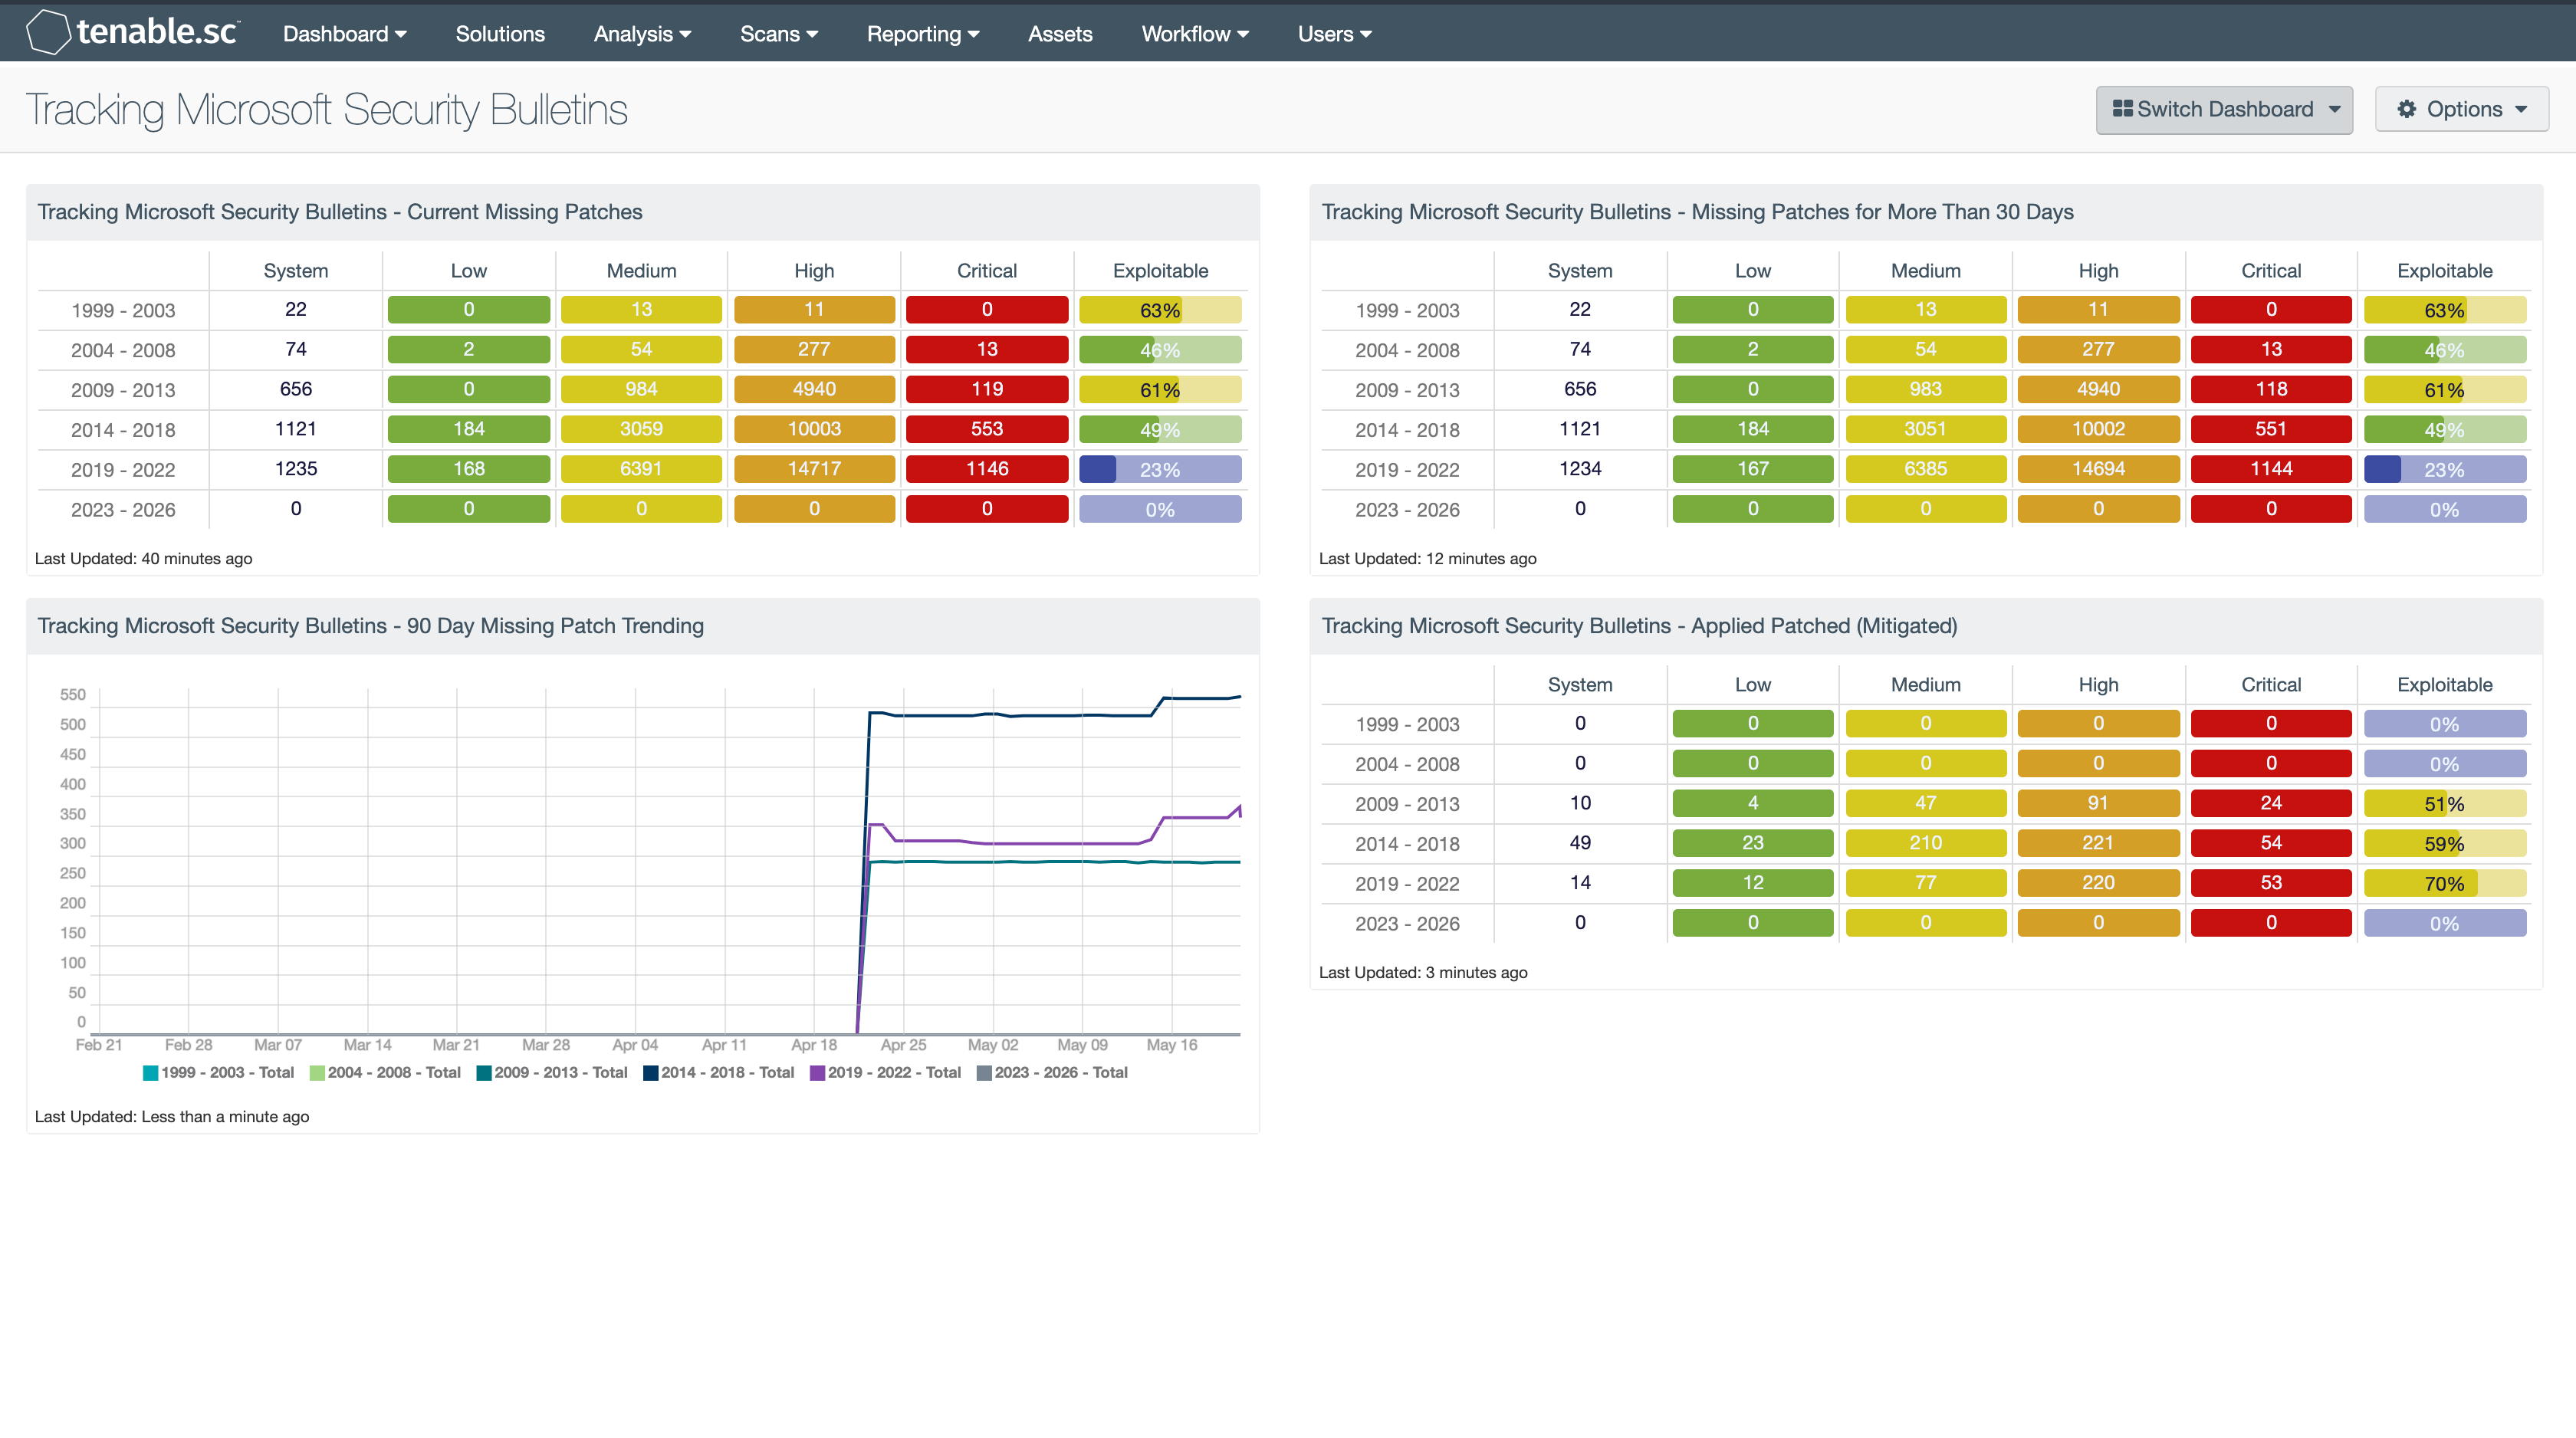
Task: Click 'Last Updated: 3 minutes ago' text
Action: click(1423, 973)
